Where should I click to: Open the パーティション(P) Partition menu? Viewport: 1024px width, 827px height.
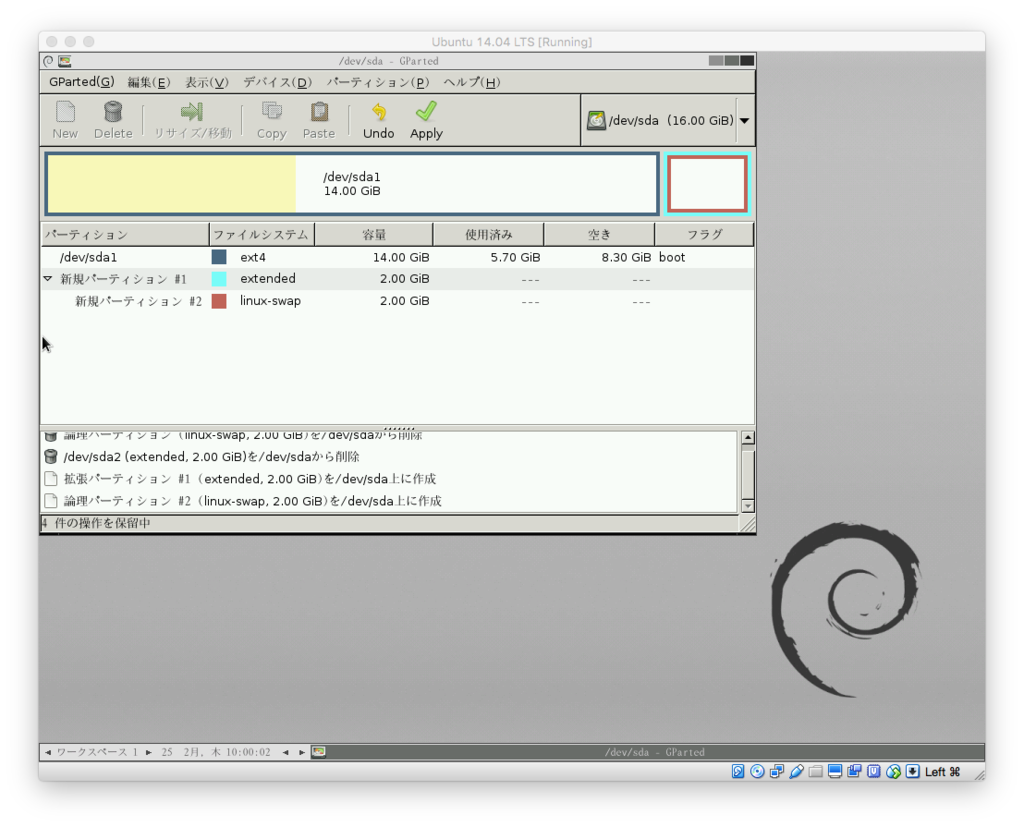(377, 82)
